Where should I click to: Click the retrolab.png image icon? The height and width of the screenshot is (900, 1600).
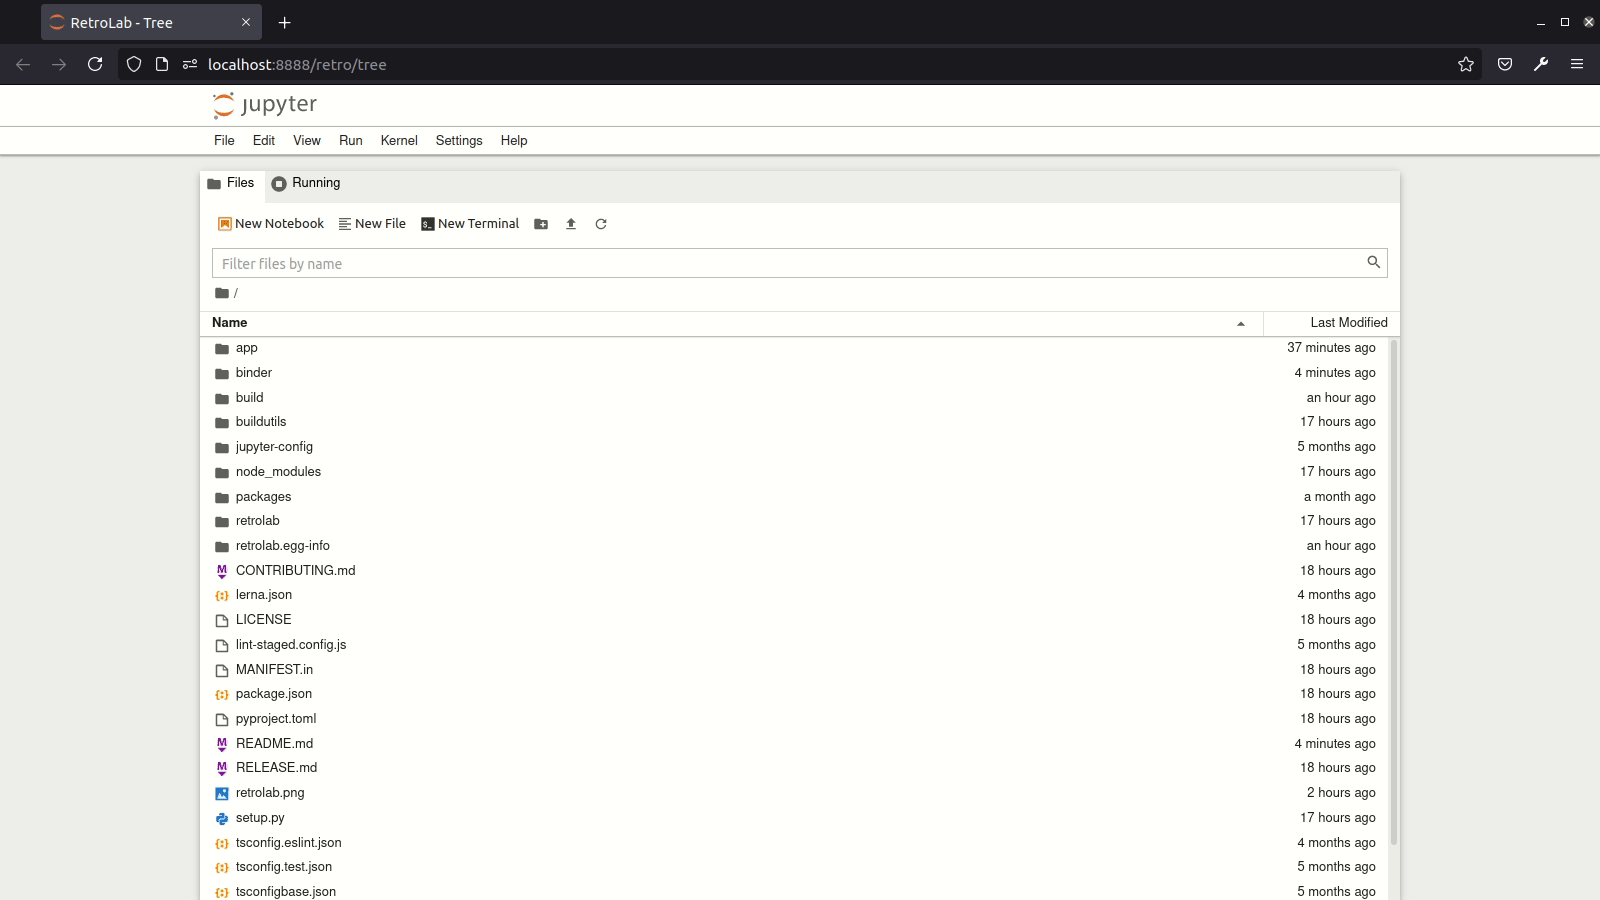click(x=222, y=794)
